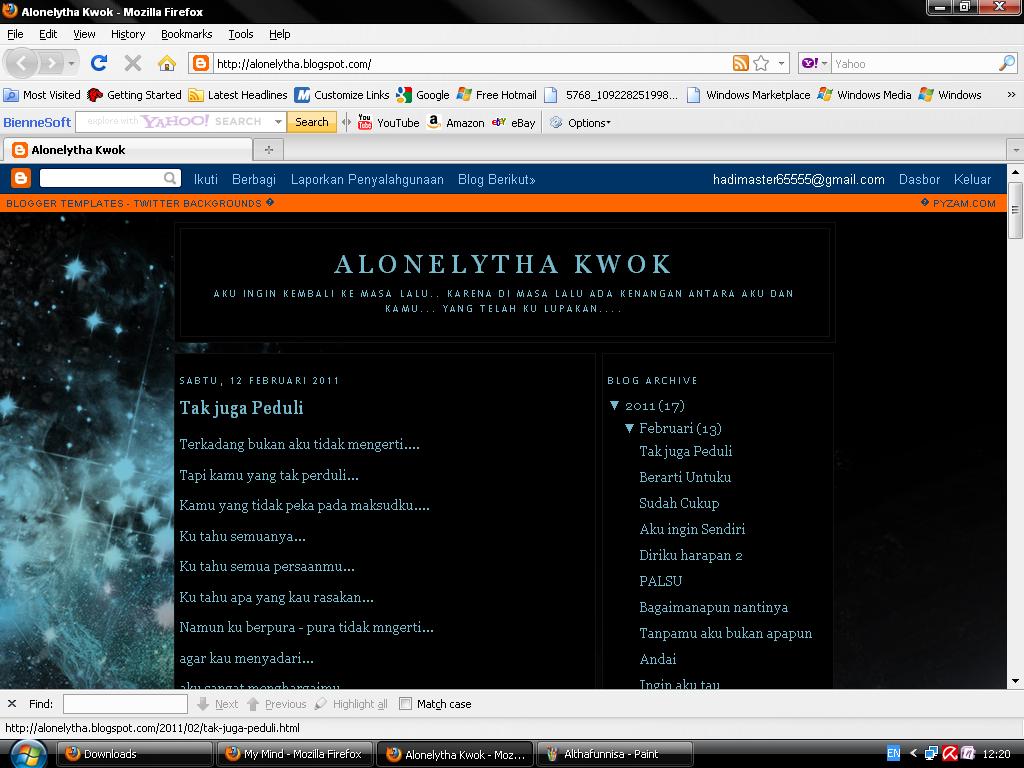Open the Dasbor link
This screenshot has width=1024, height=768.
pos(920,179)
